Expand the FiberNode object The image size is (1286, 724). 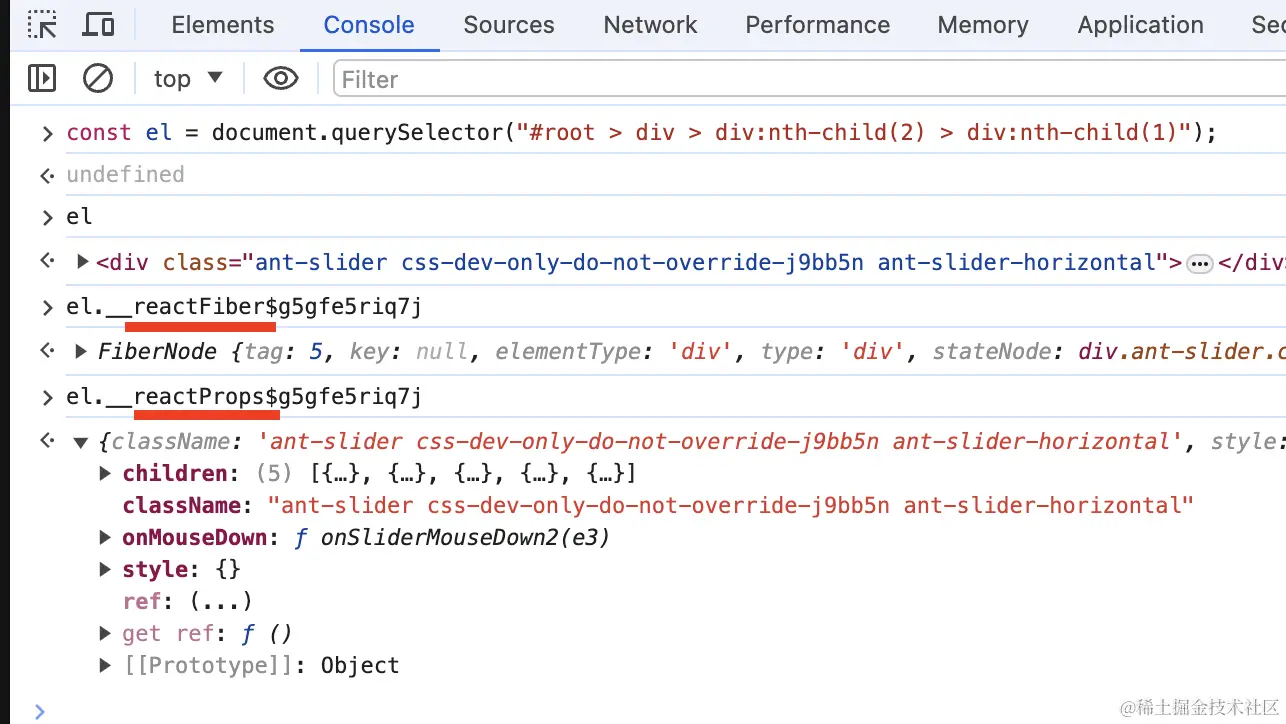[x=82, y=351]
